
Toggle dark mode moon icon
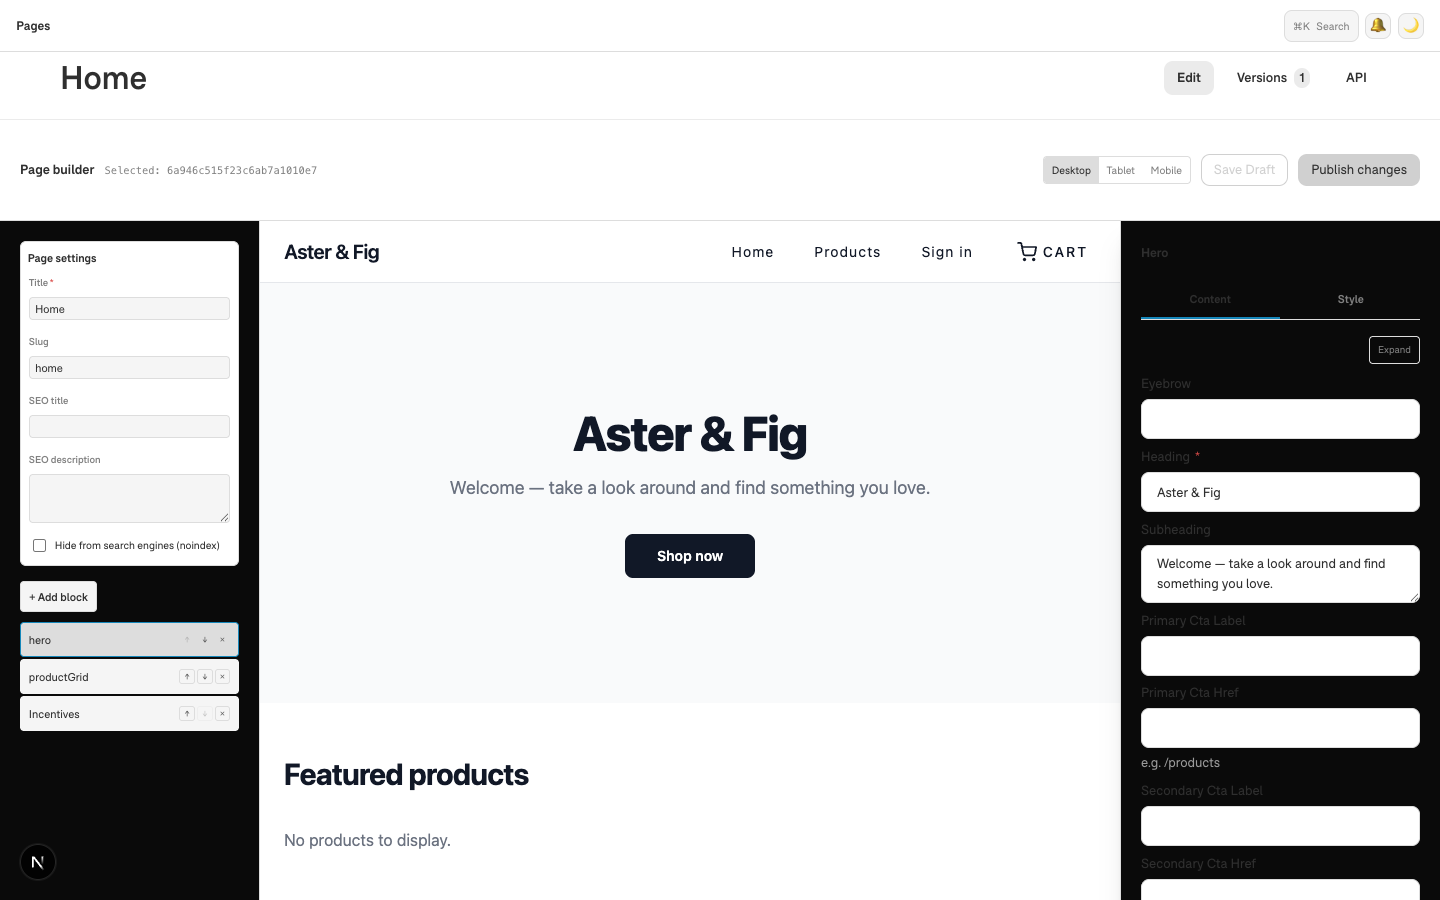click(1411, 26)
